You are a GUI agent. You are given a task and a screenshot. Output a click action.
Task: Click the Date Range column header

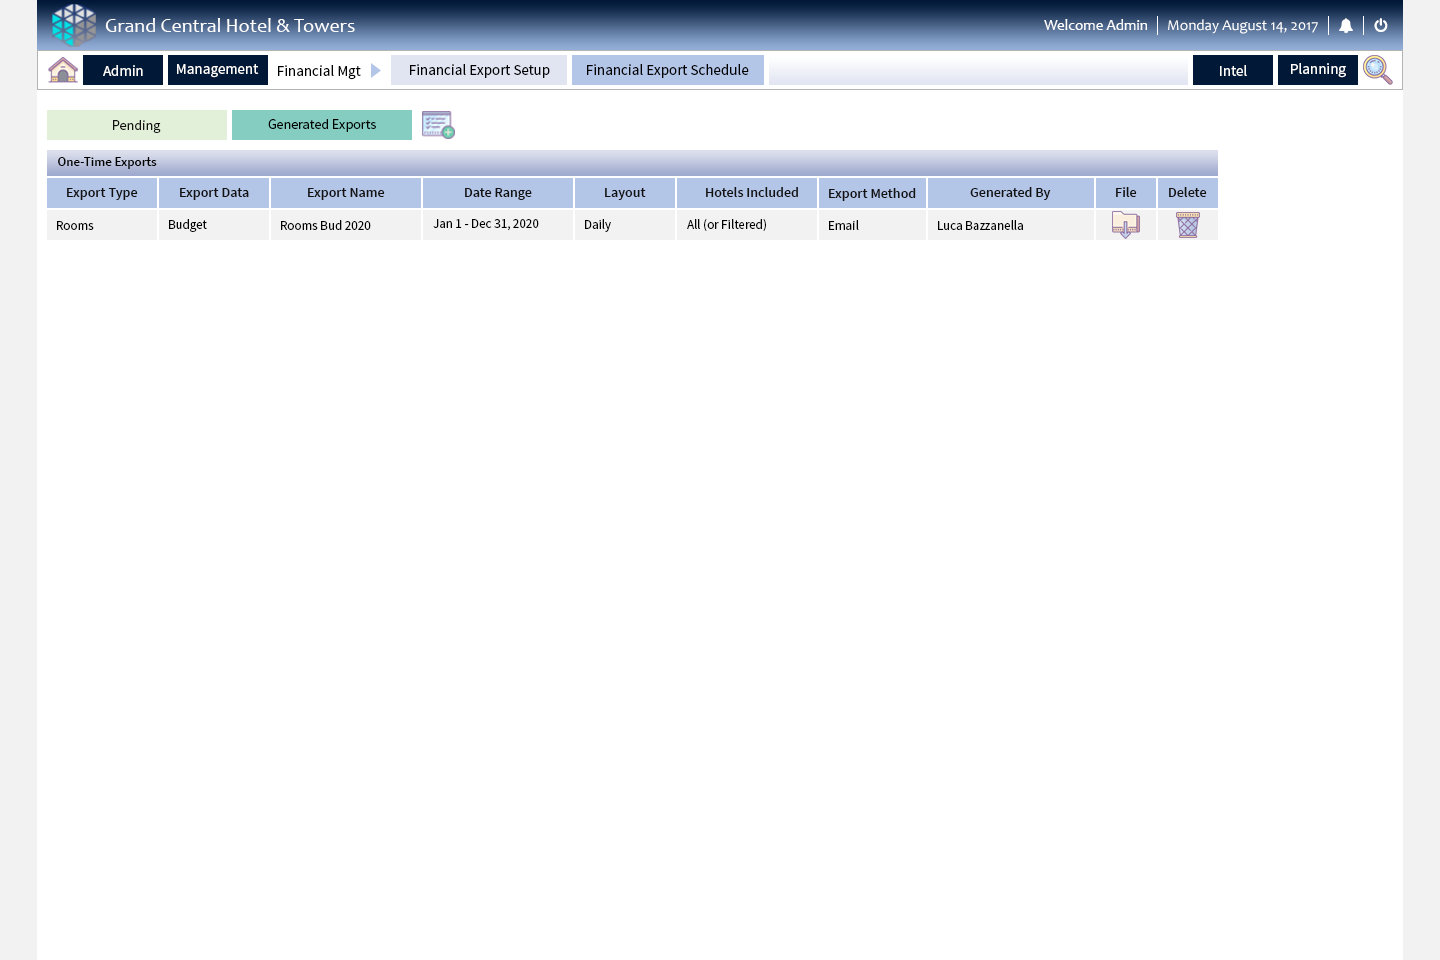pyautogui.click(x=497, y=193)
